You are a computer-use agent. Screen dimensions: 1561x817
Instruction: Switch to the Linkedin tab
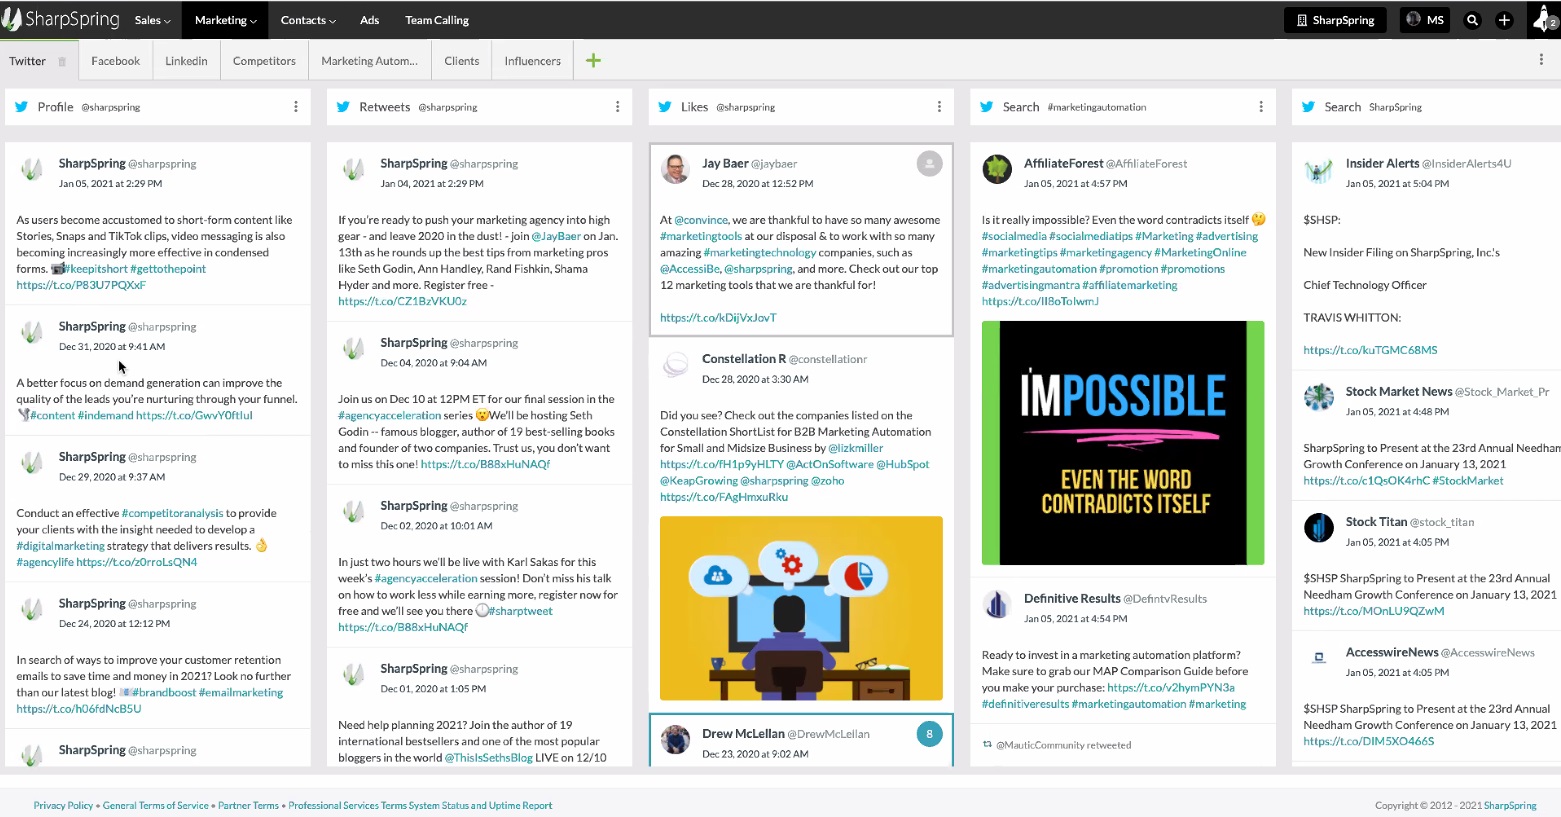coord(186,61)
